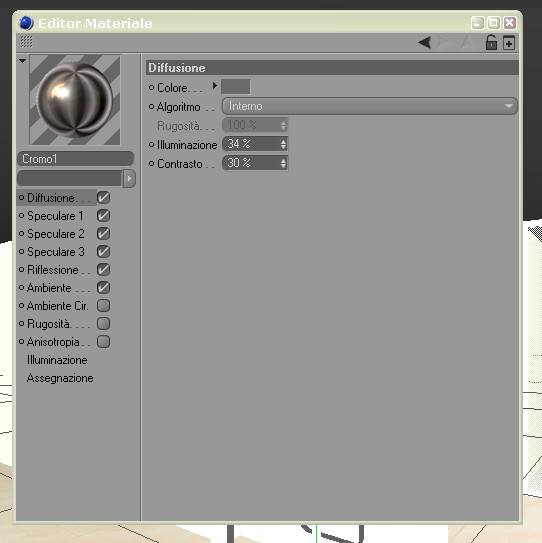Click the Contrasto 30 % stepper arrows
Viewport: 542px width, 543px height.
pyautogui.click(x=283, y=163)
